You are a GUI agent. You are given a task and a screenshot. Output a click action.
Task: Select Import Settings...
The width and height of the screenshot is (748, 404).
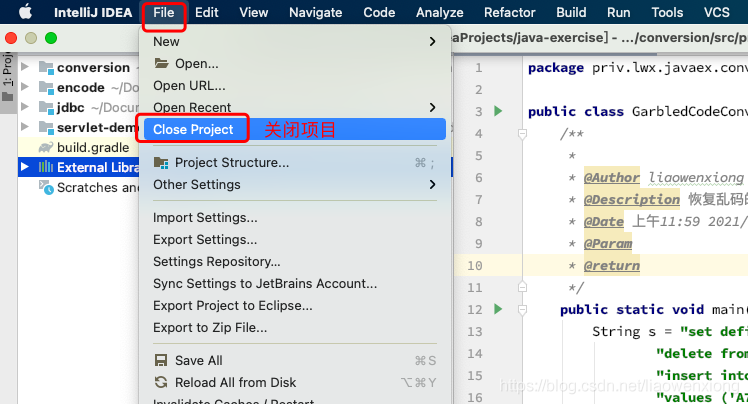pos(295,218)
